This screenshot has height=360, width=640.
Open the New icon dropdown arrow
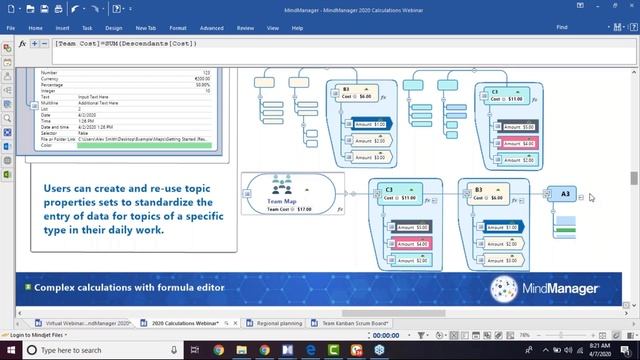tap(19, 9)
